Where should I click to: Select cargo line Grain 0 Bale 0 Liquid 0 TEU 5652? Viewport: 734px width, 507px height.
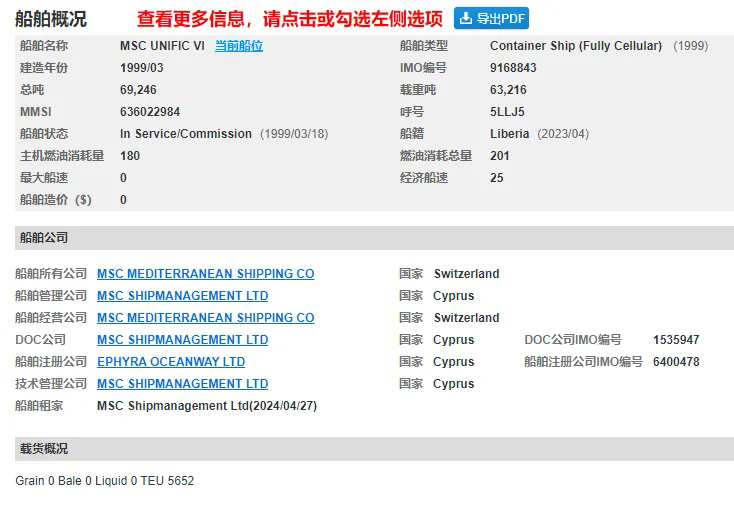(x=104, y=481)
